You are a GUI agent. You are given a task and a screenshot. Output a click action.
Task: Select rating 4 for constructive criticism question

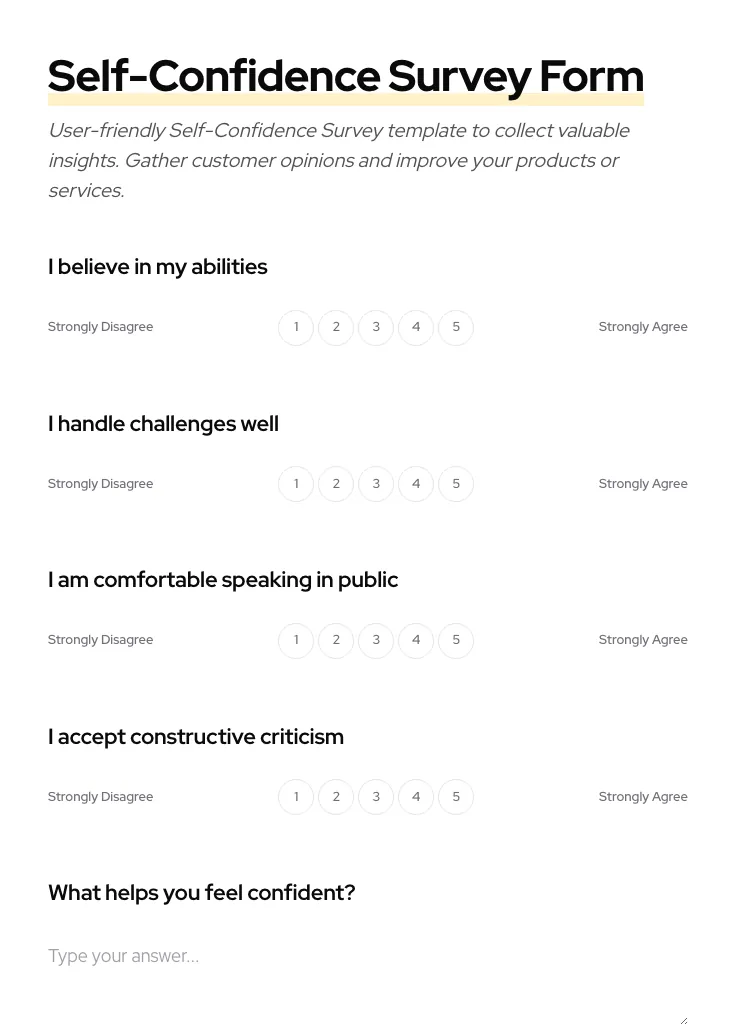416,797
